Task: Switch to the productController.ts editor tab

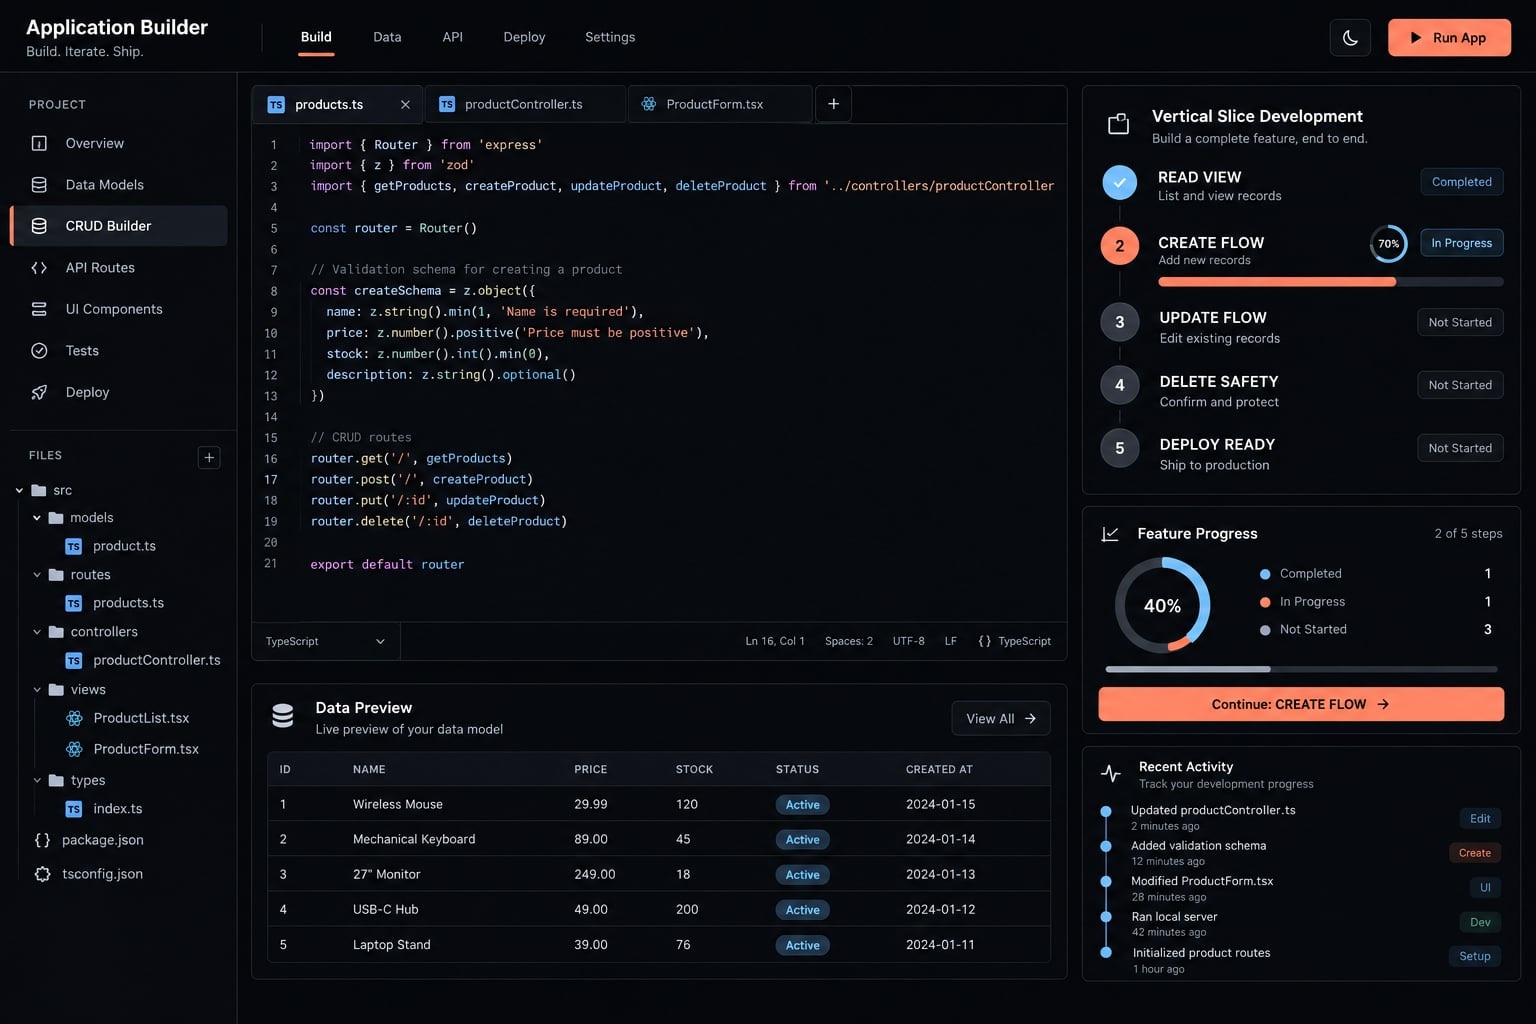Action: coord(526,104)
